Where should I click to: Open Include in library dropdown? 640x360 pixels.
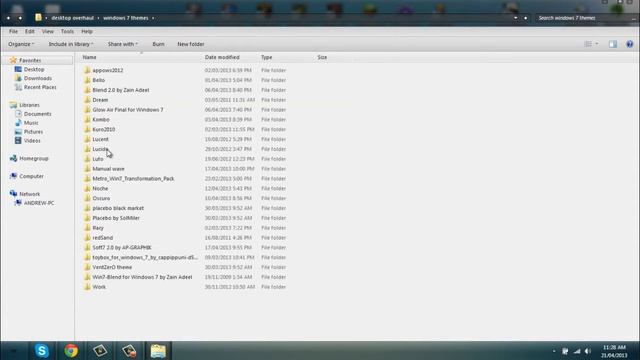[71, 44]
